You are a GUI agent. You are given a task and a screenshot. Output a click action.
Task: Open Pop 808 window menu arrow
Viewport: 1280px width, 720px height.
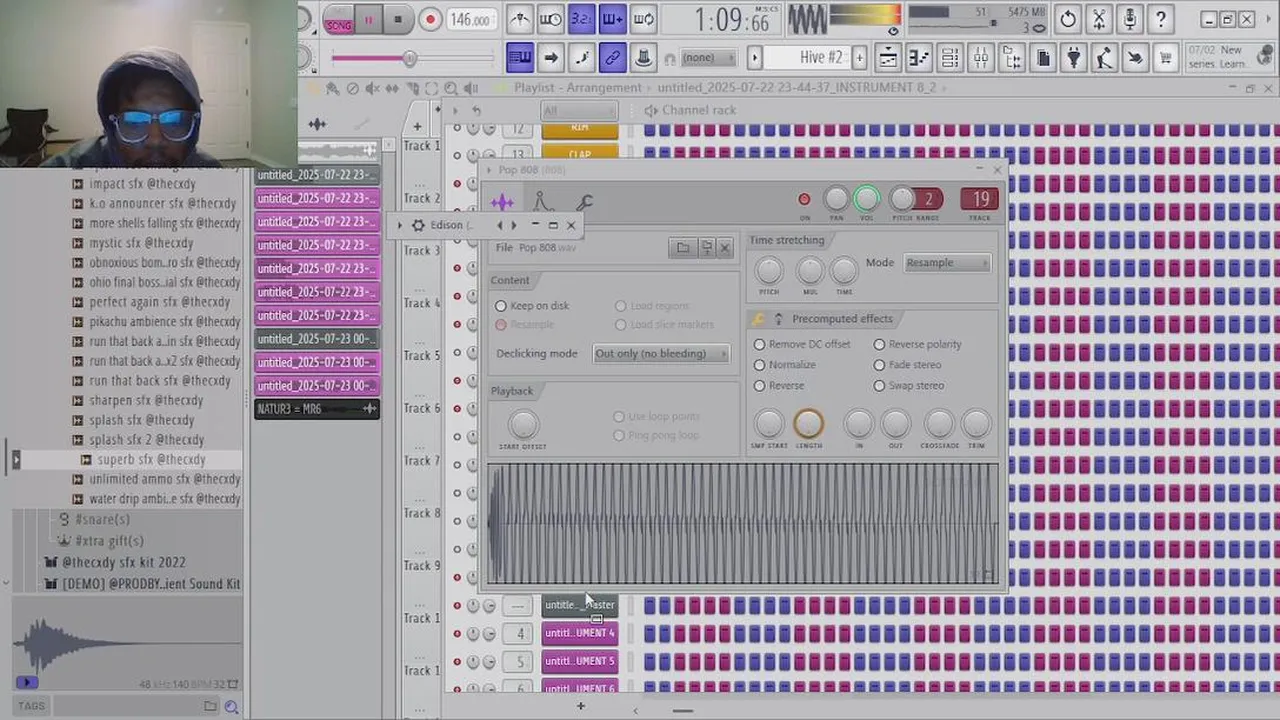click(490, 171)
